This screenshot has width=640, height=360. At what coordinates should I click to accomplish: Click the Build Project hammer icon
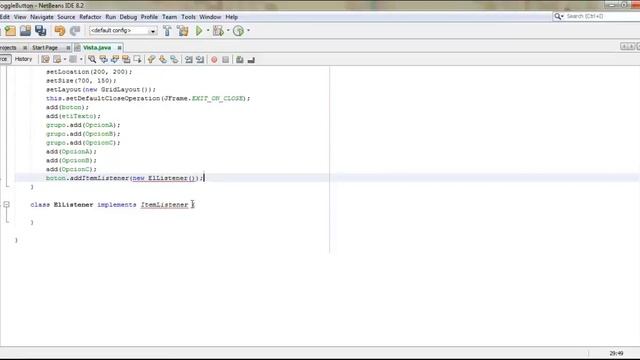tap(167, 31)
